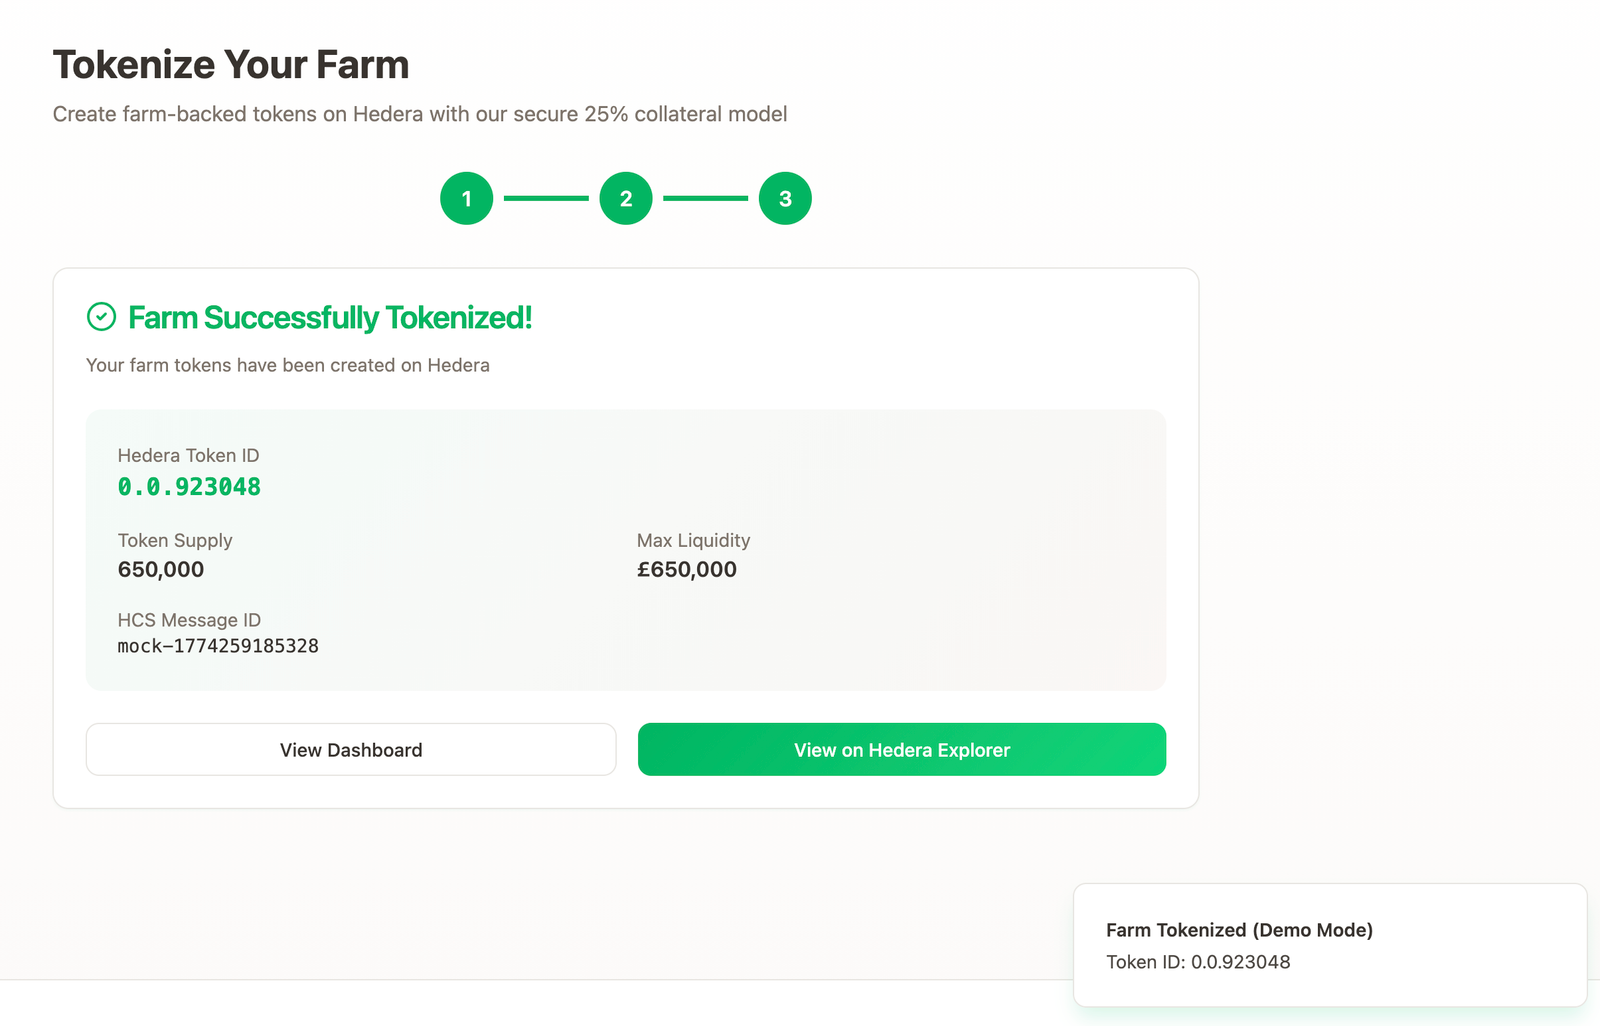1600x1026 pixels.
Task: Select step 2 circle in progress indicator
Action: pos(626,198)
